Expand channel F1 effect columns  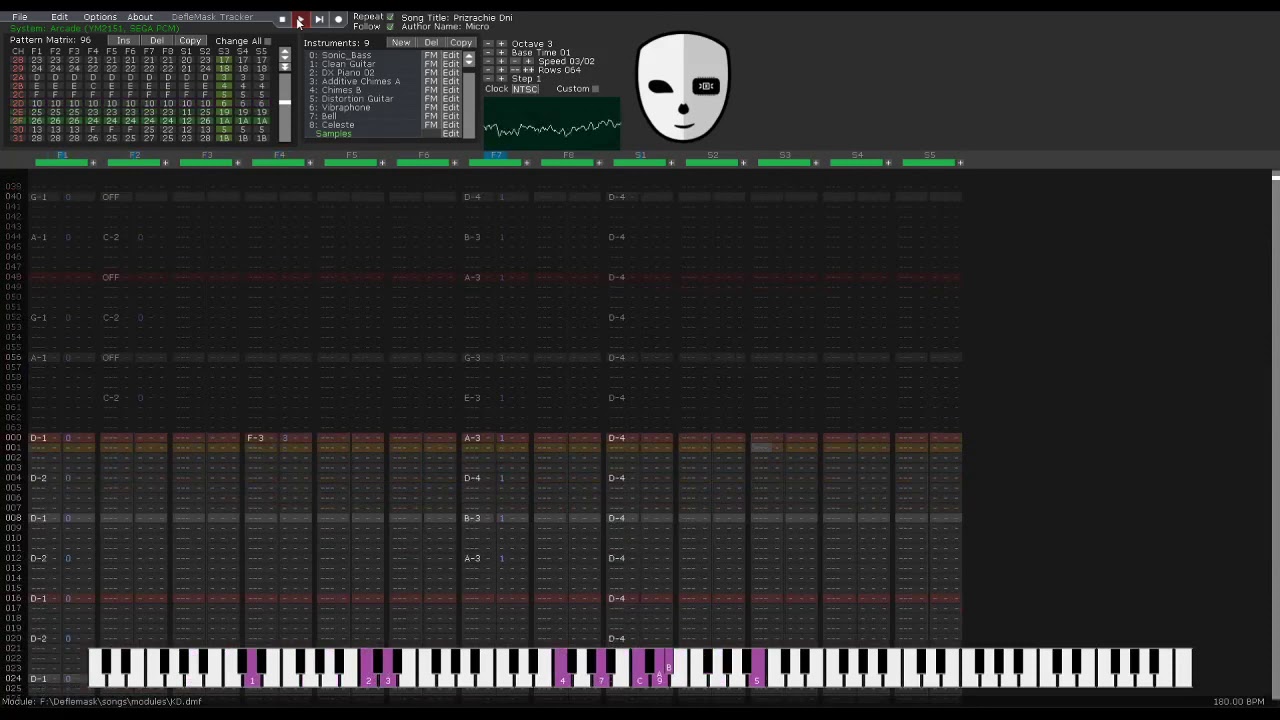pyautogui.click(x=93, y=162)
